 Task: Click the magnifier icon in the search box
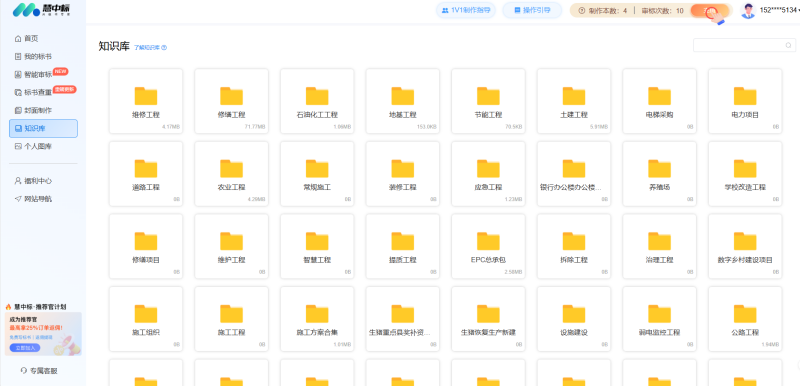[x=789, y=45]
